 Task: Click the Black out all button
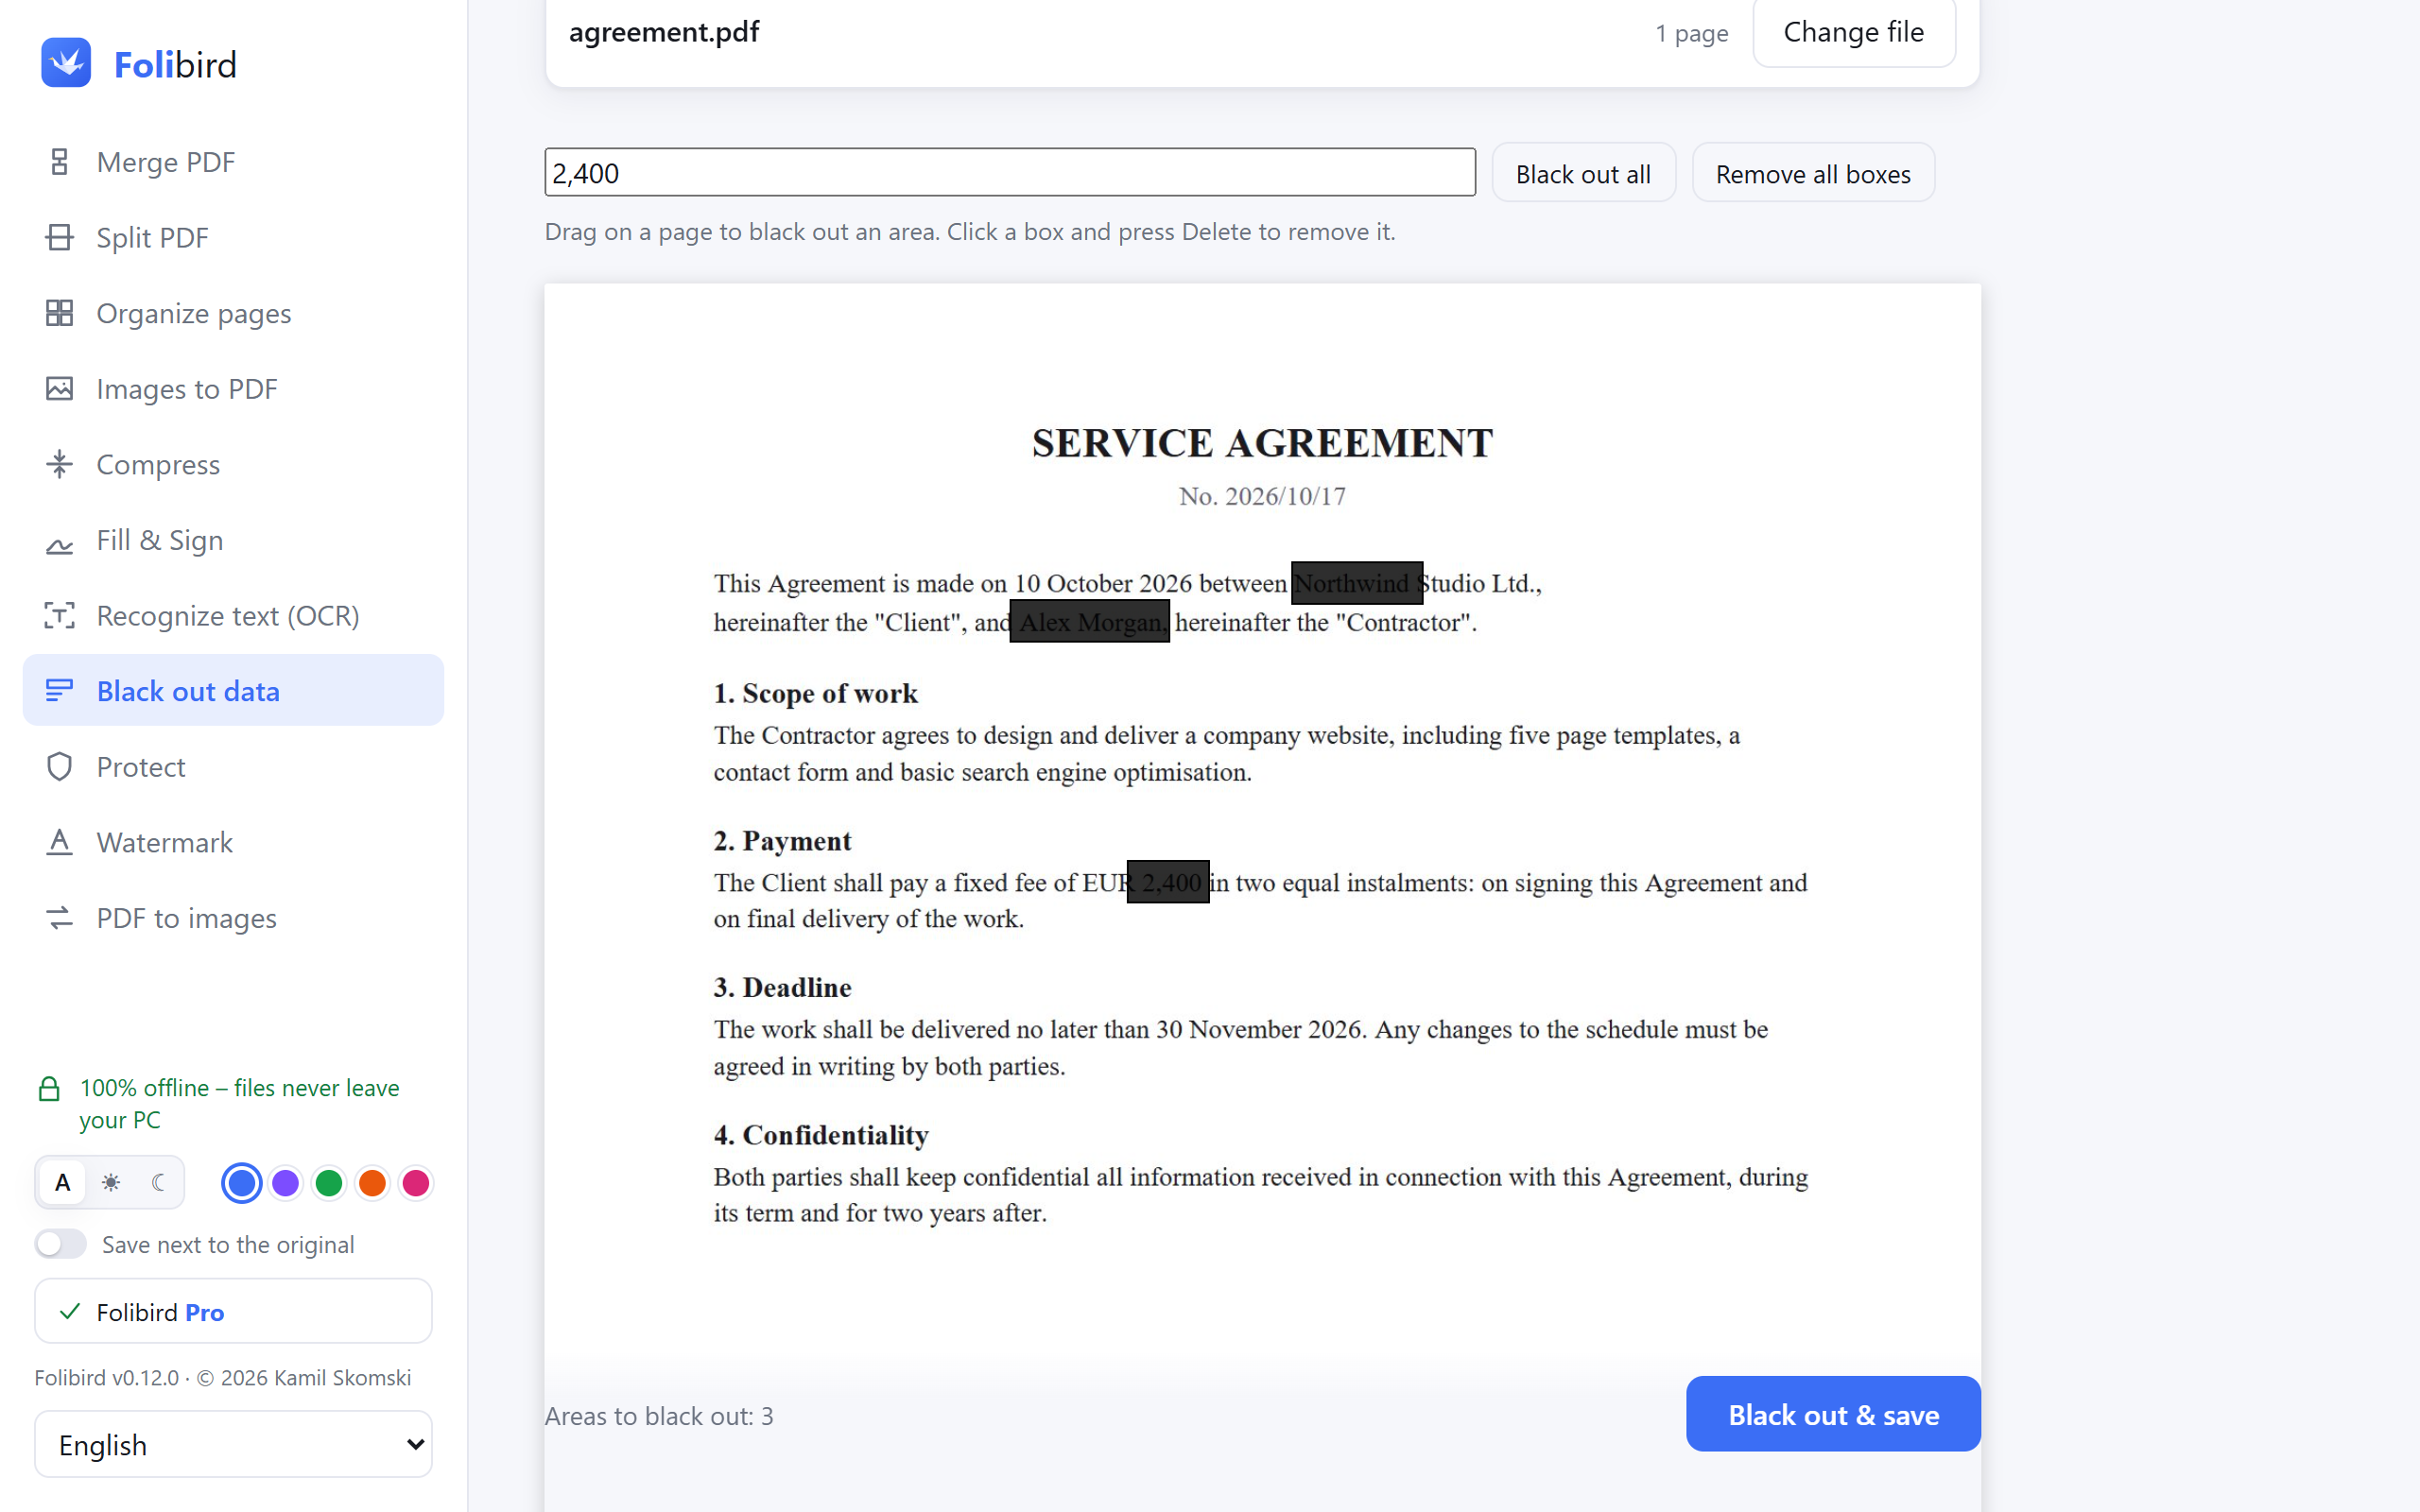1583,173
